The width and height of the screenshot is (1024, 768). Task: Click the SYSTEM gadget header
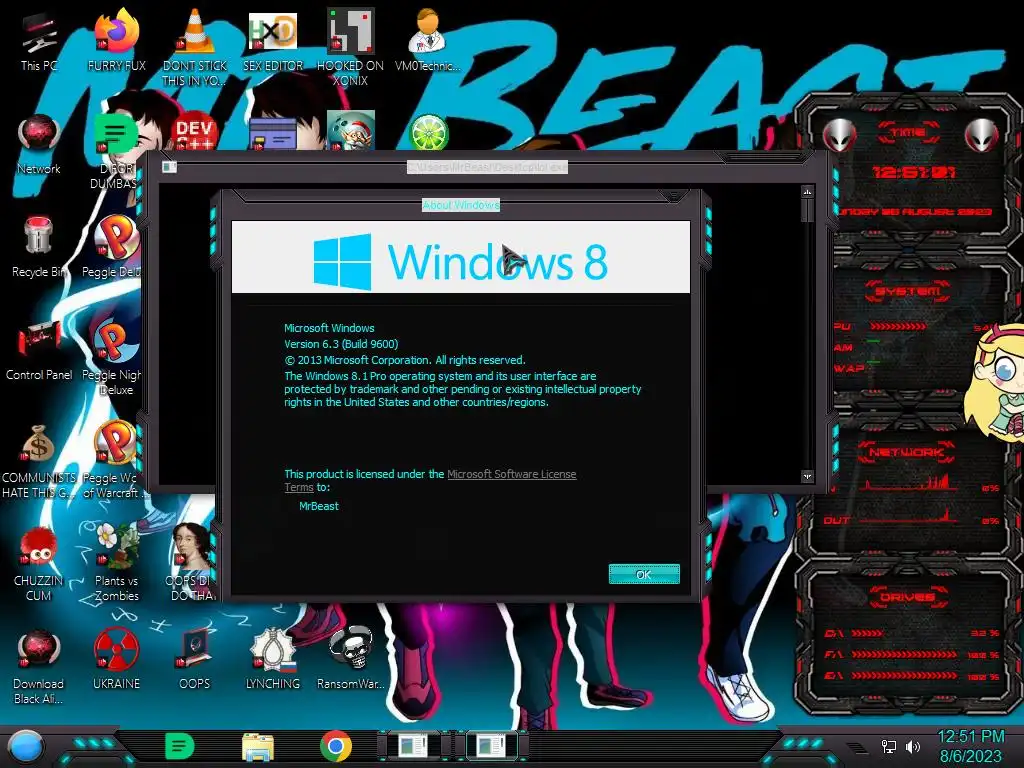[x=908, y=291]
